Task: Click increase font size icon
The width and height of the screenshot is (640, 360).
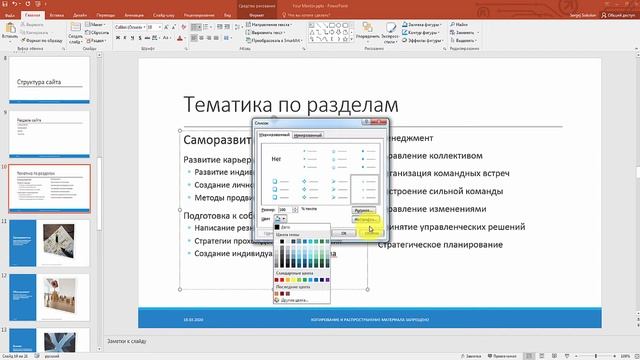Action: [166, 27]
